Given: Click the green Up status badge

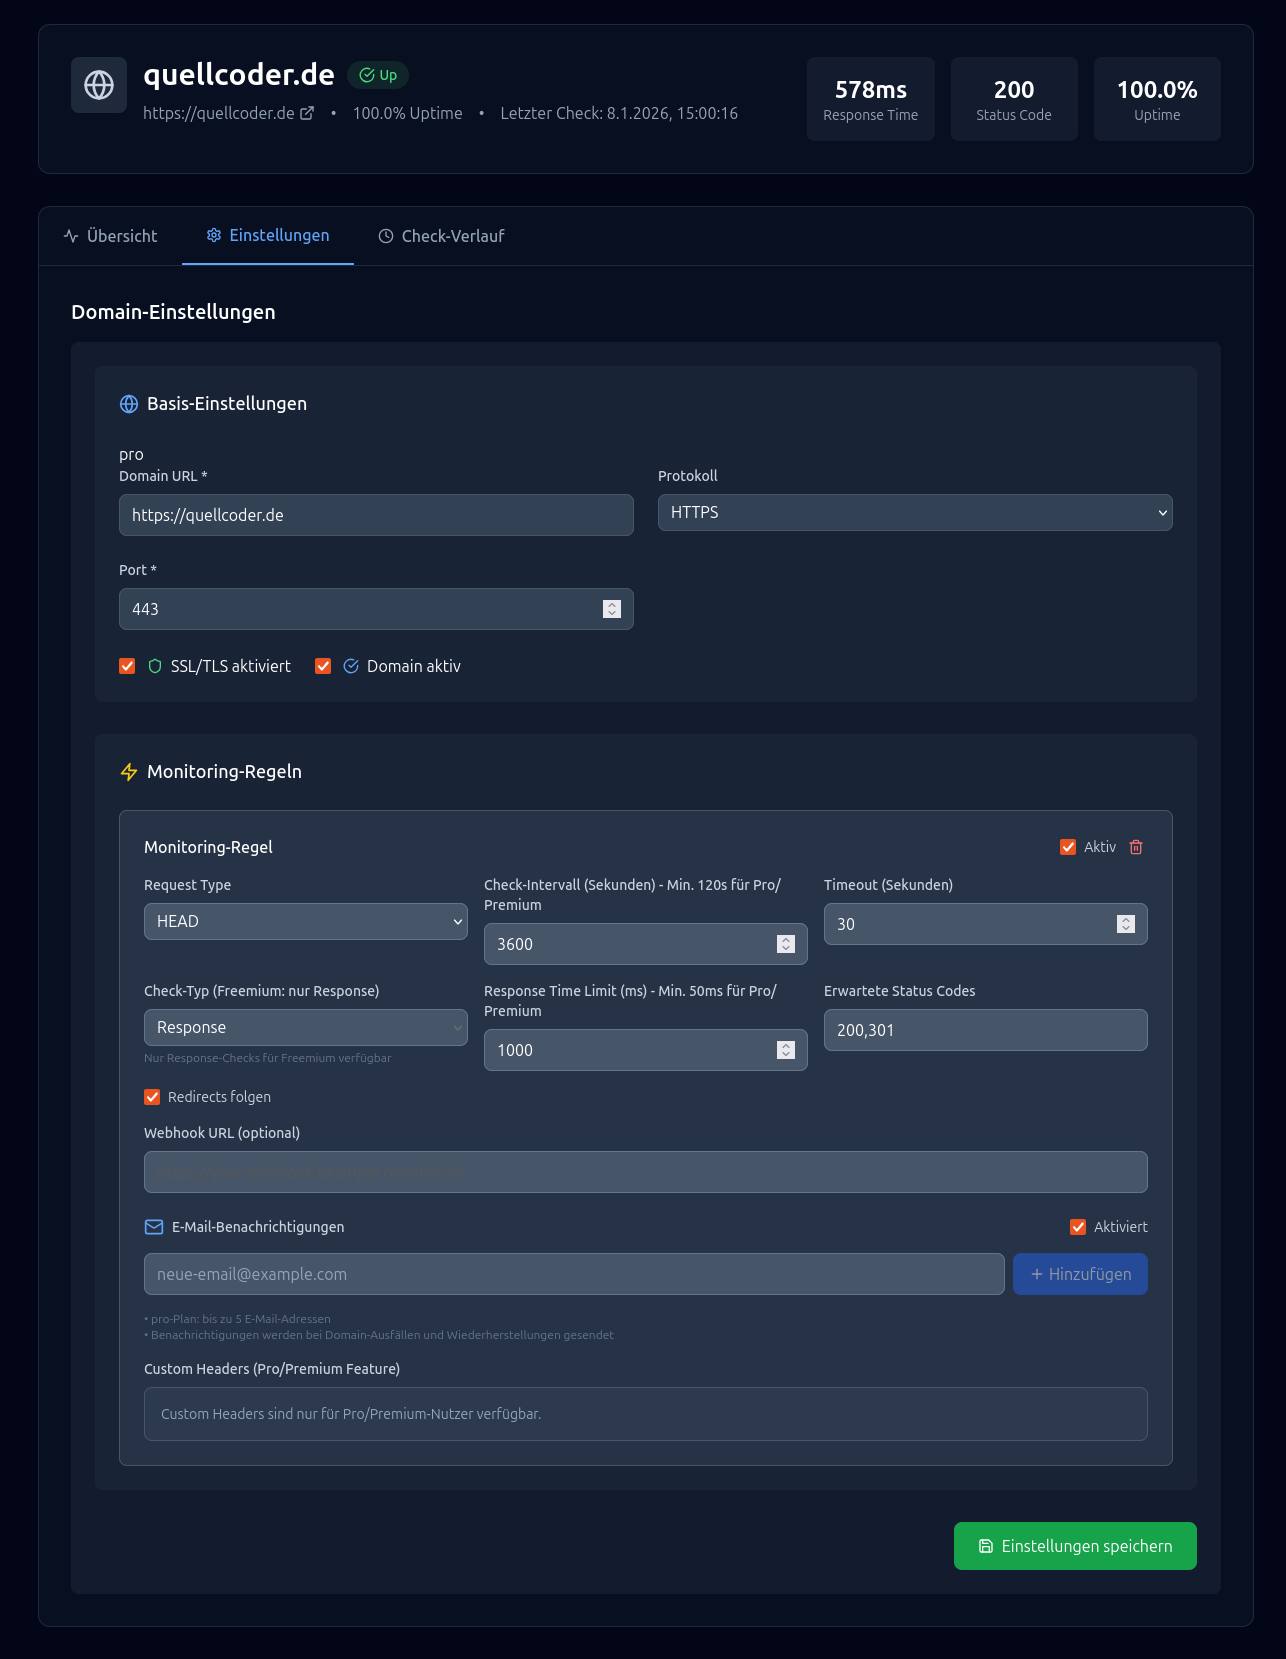Looking at the screenshot, I should [x=378, y=75].
